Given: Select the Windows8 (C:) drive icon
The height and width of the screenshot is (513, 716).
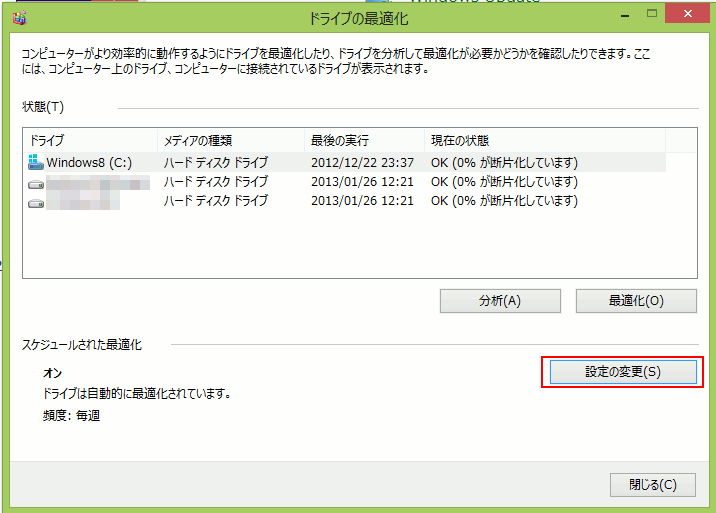Looking at the screenshot, I should pyautogui.click(x=36, y=162).
